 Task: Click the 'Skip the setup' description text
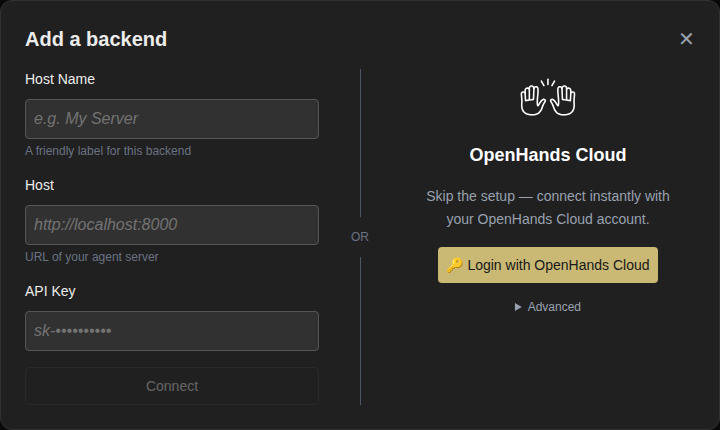coord(548,208)
